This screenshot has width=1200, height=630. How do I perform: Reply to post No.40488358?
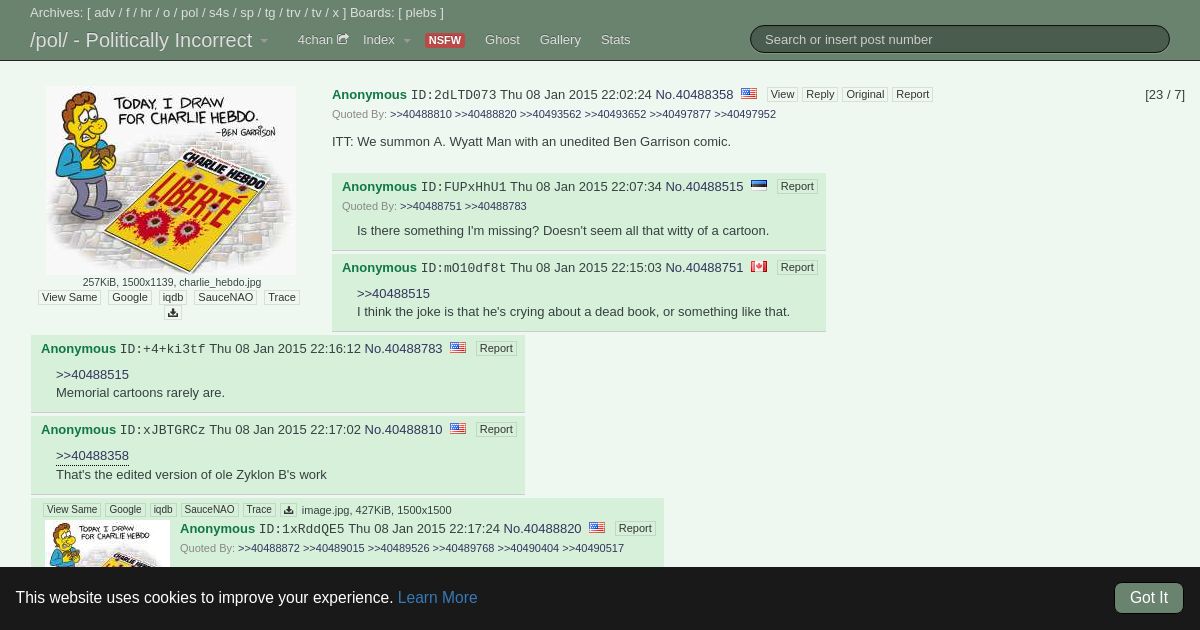[x=820, y=94]
